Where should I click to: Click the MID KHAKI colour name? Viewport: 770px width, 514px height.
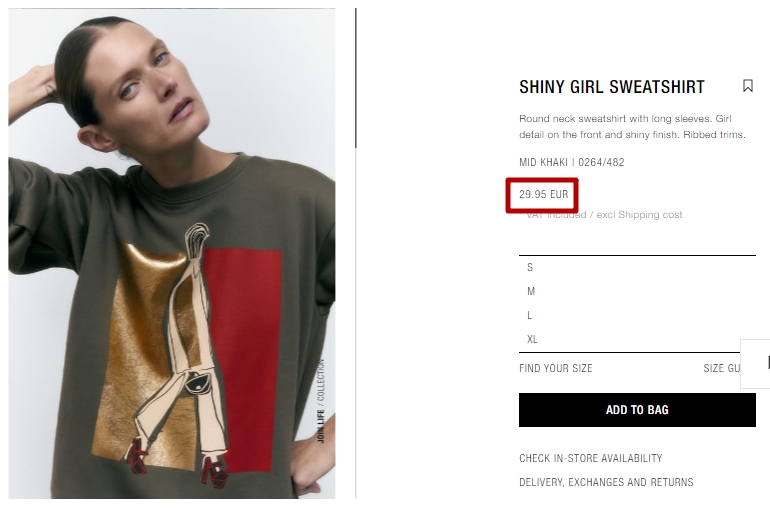(543, 162)
